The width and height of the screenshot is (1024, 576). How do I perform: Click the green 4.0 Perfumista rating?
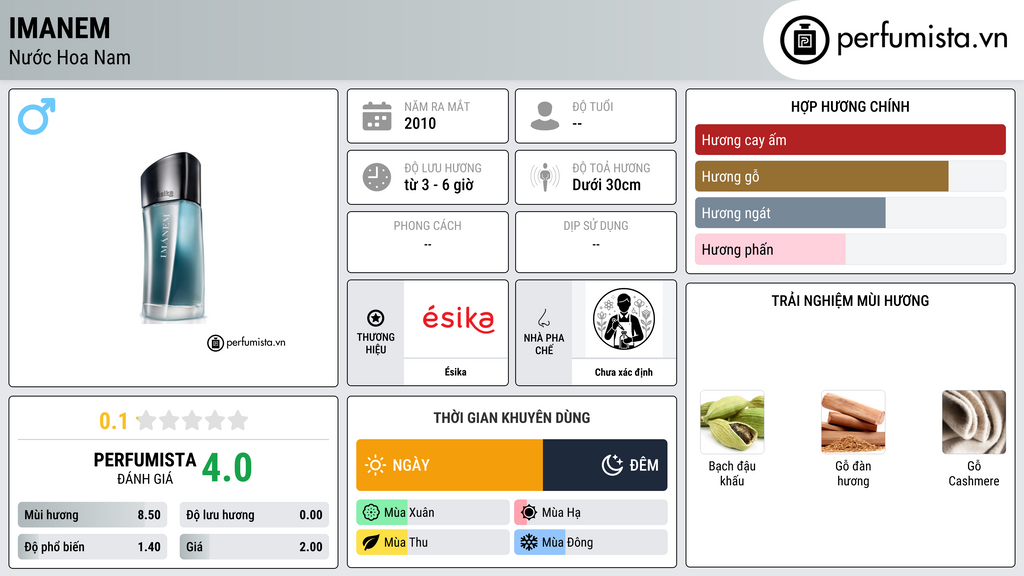coord(227,468)
